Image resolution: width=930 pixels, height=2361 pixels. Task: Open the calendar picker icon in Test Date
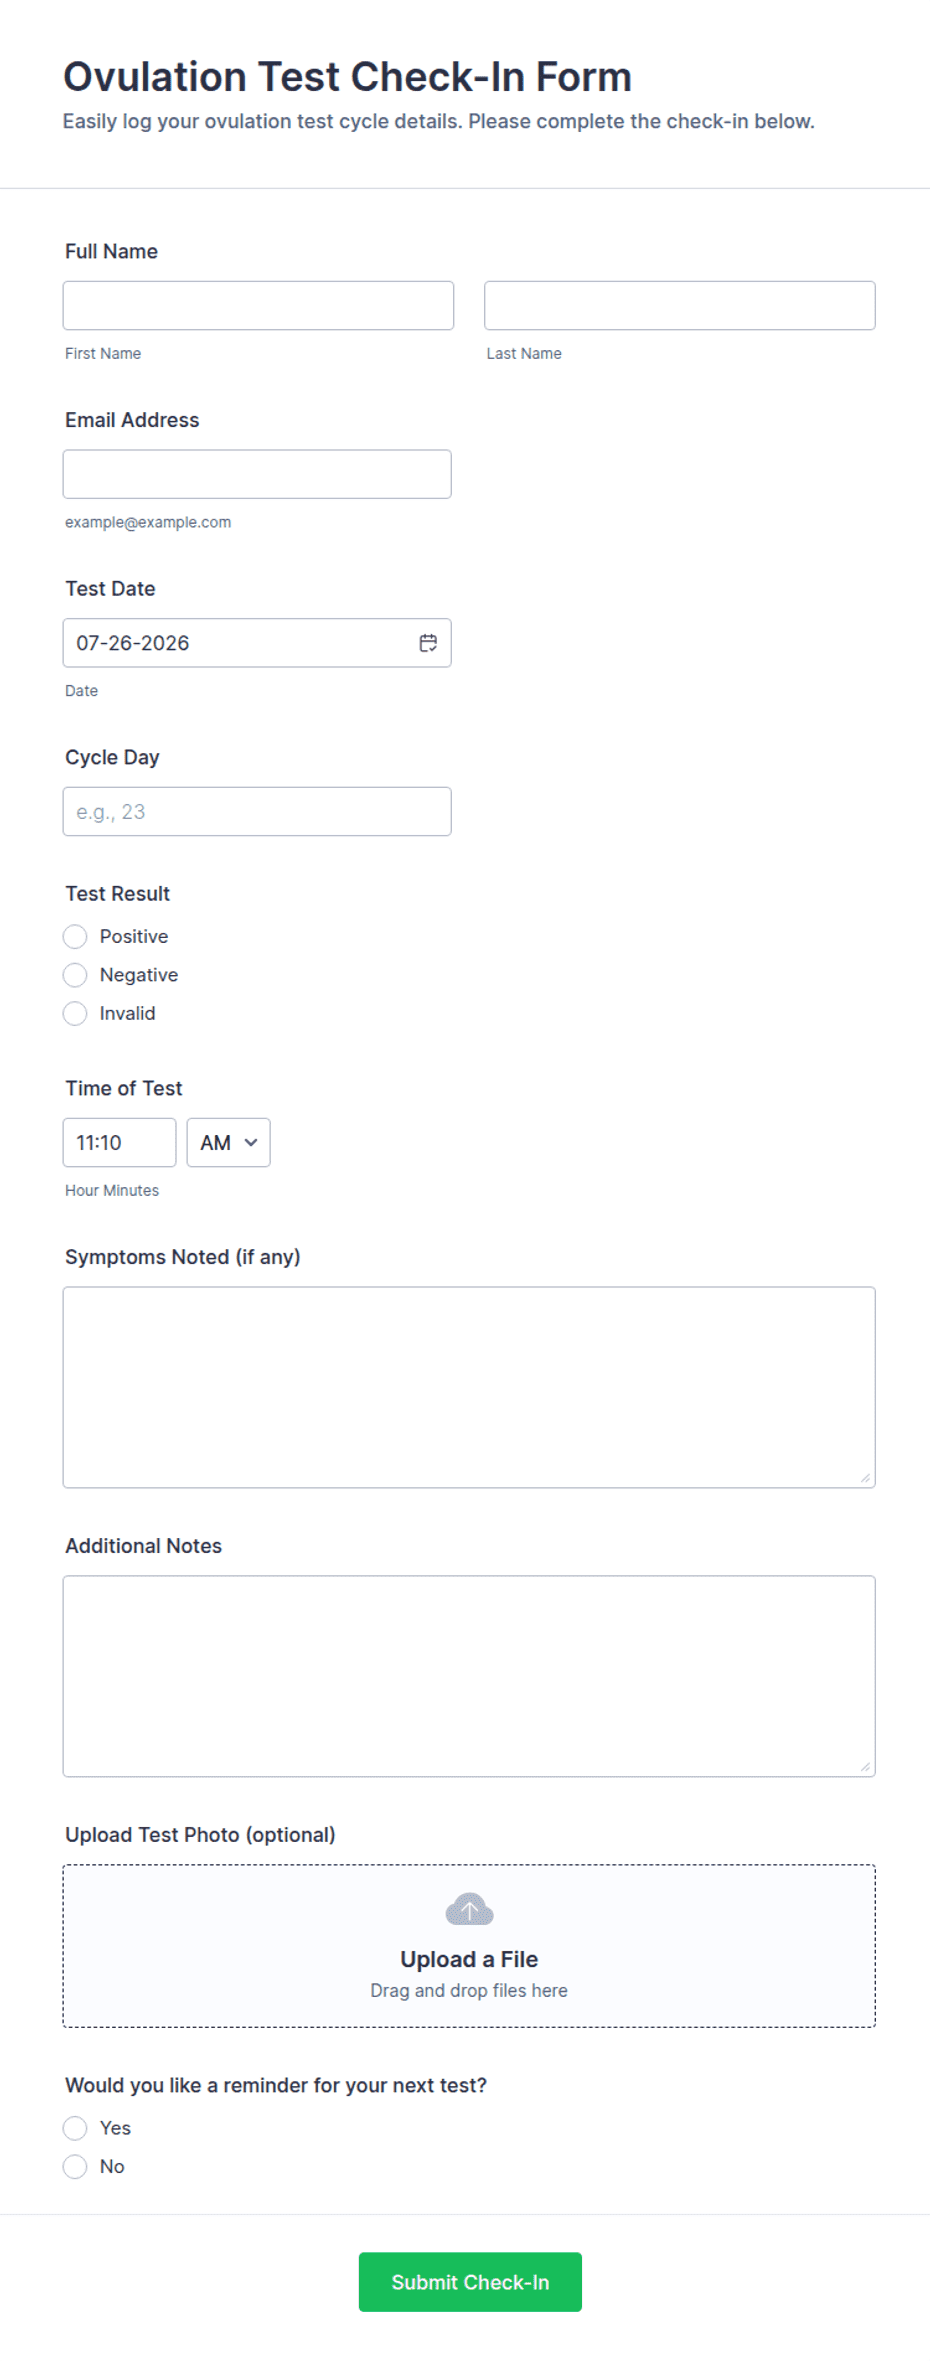pyautogui.click(x=428, y=643)
